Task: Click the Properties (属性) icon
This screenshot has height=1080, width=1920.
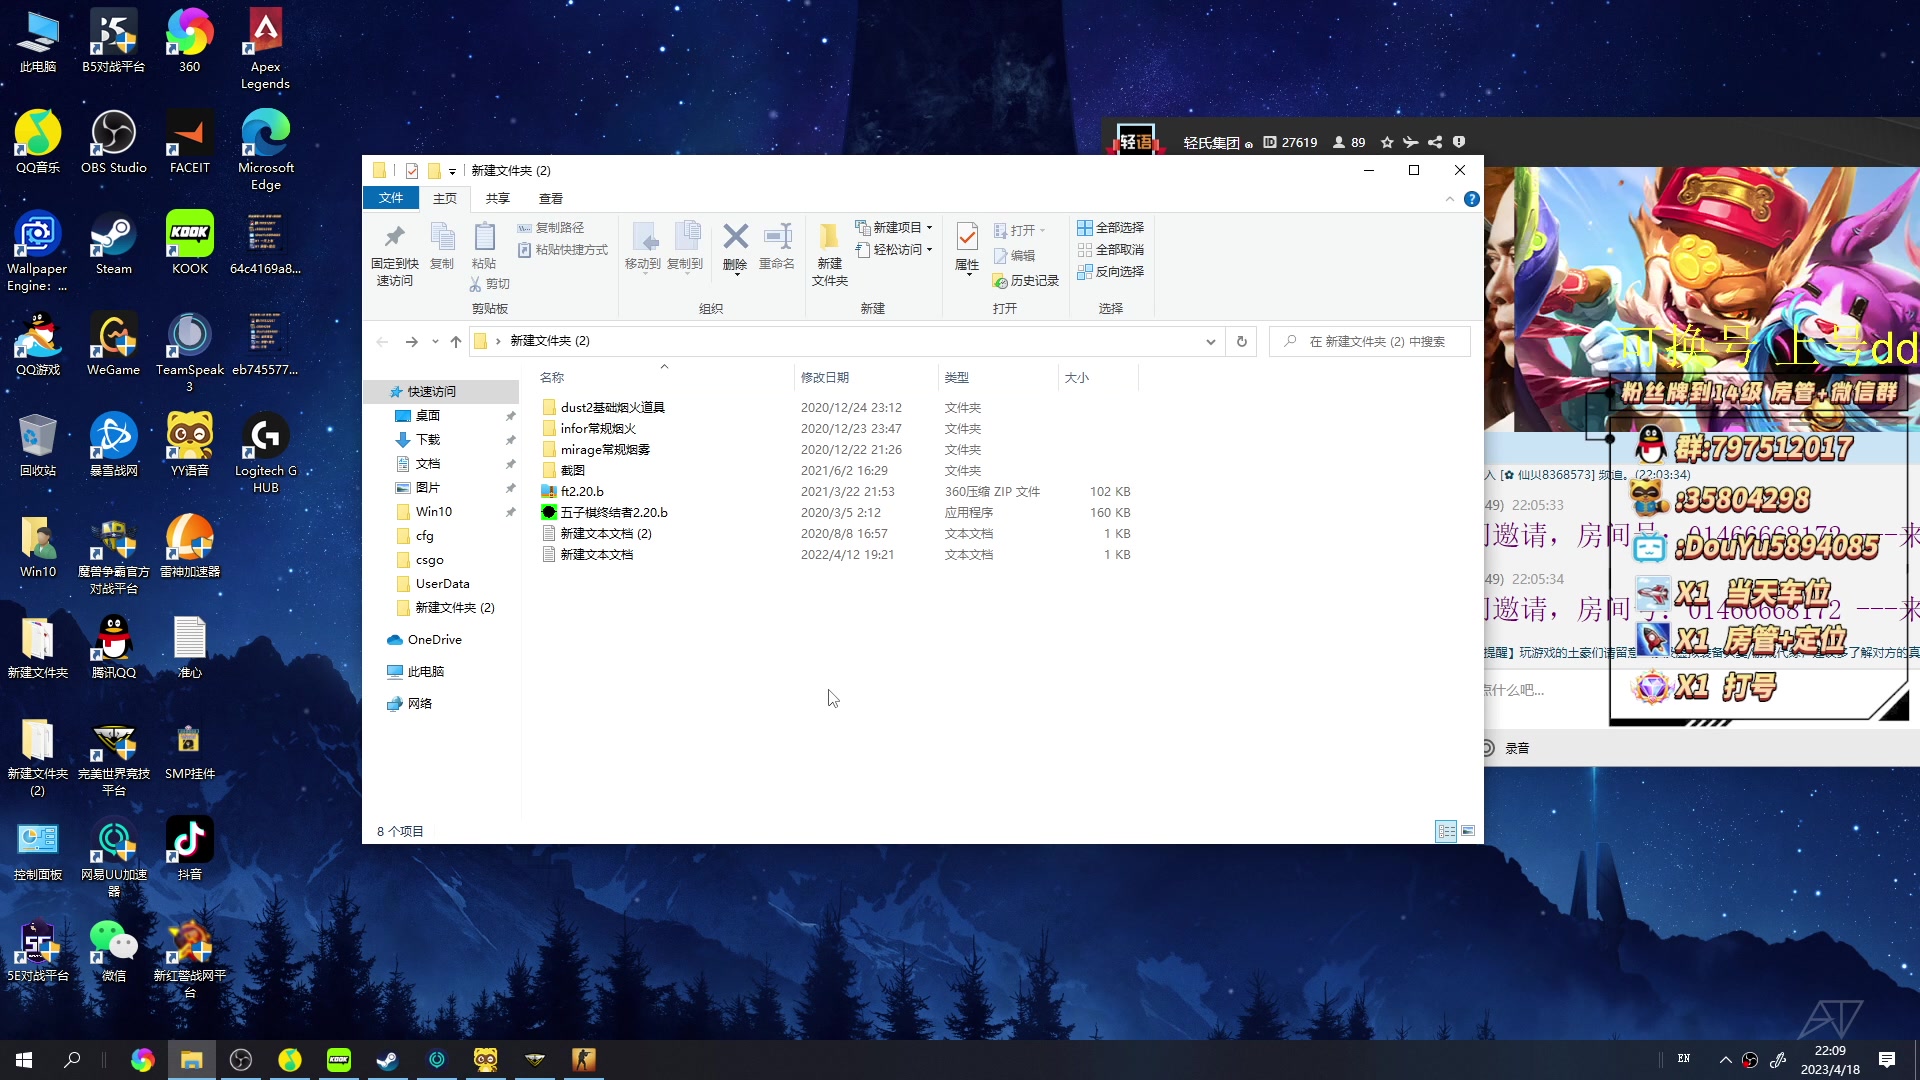Action: click(967, 237)
